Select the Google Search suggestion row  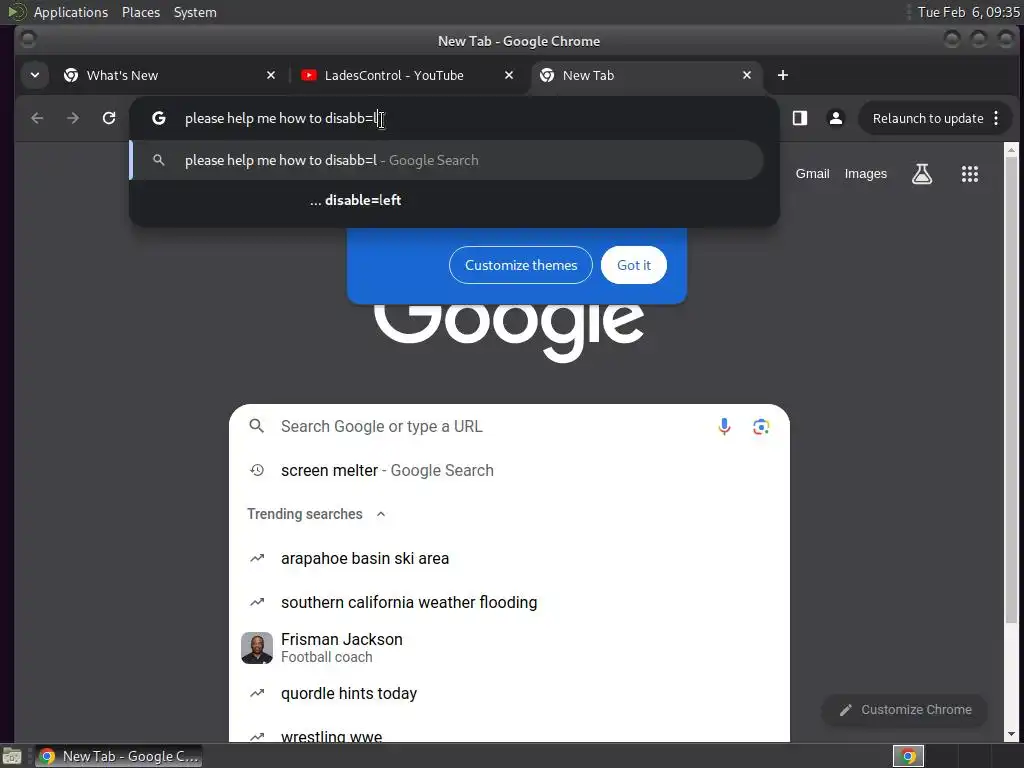pos(447,160)
